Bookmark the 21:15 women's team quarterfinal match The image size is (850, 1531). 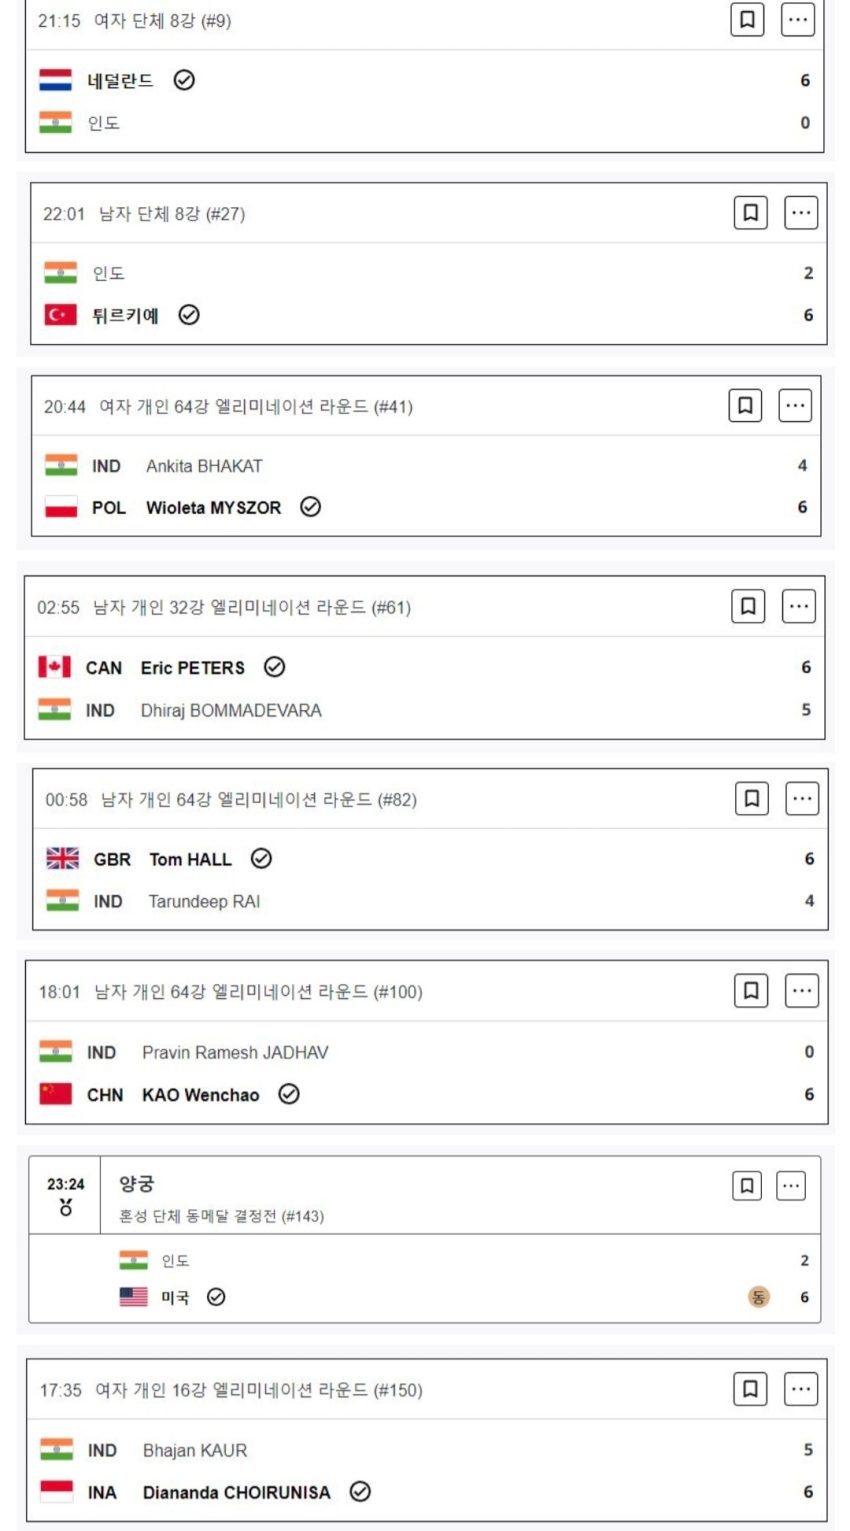[x=747, y=19]
